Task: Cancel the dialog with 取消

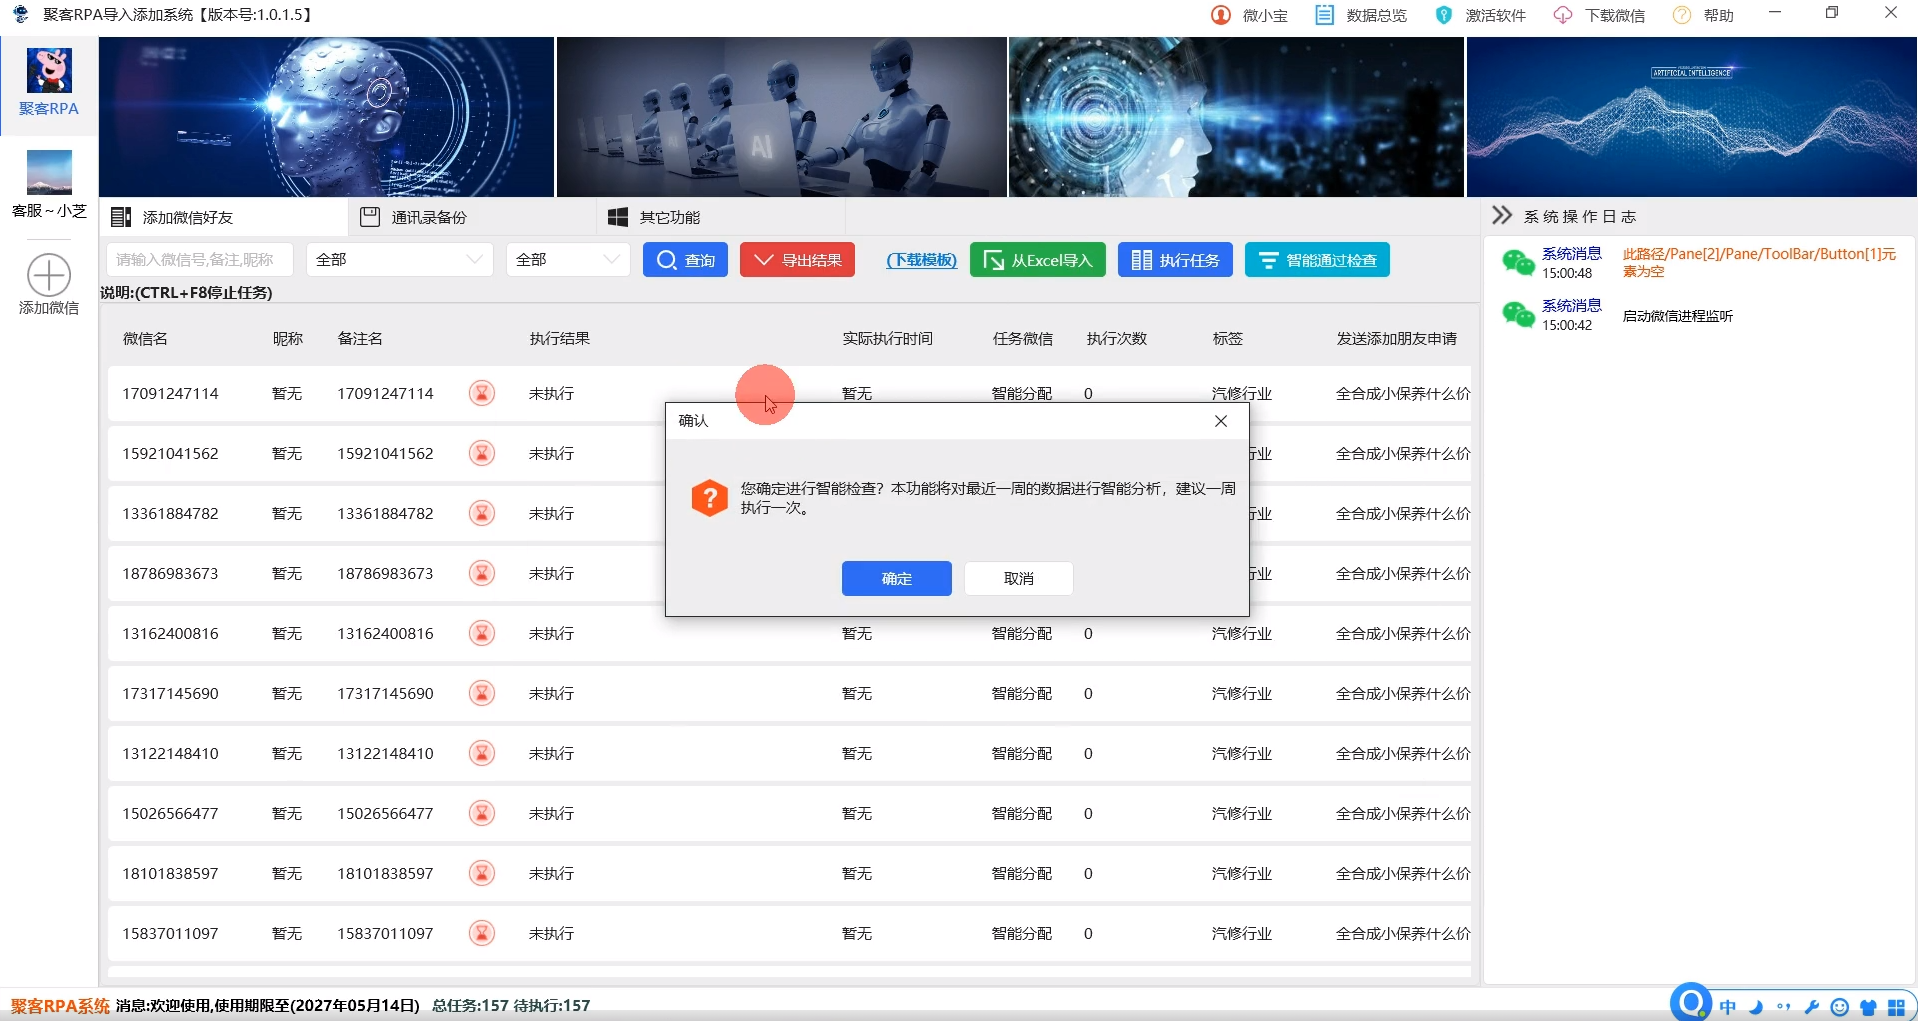Action: pos(1018,578)
